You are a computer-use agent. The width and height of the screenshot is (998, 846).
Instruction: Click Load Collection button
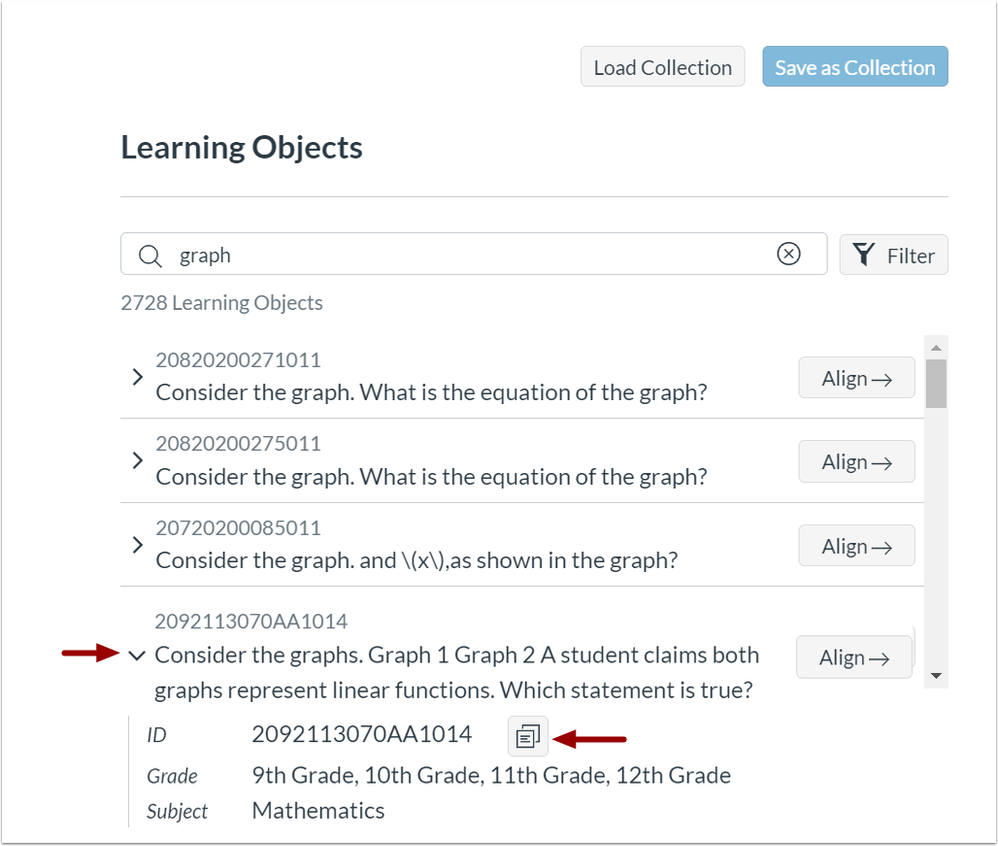[662, 67]
